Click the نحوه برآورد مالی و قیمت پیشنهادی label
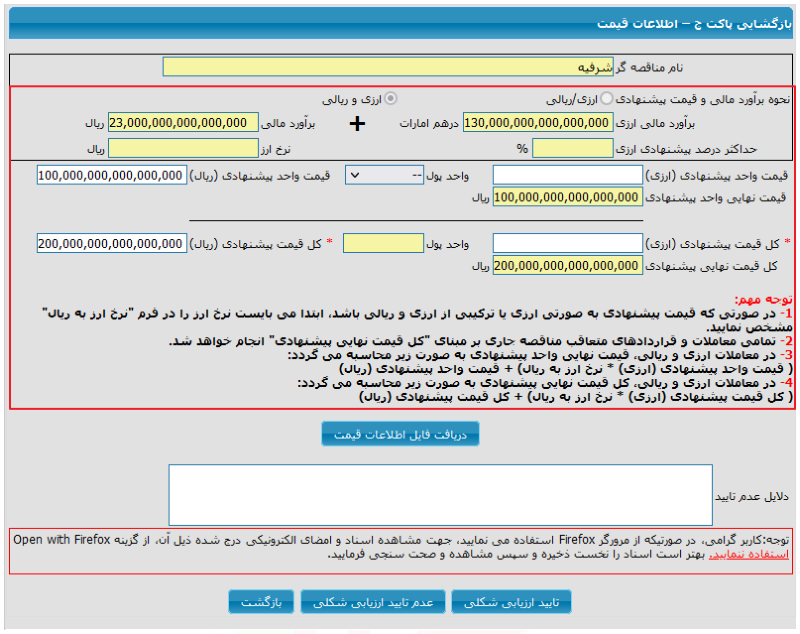This screenshot has height=634, width=800. click(x=703, y=99)
